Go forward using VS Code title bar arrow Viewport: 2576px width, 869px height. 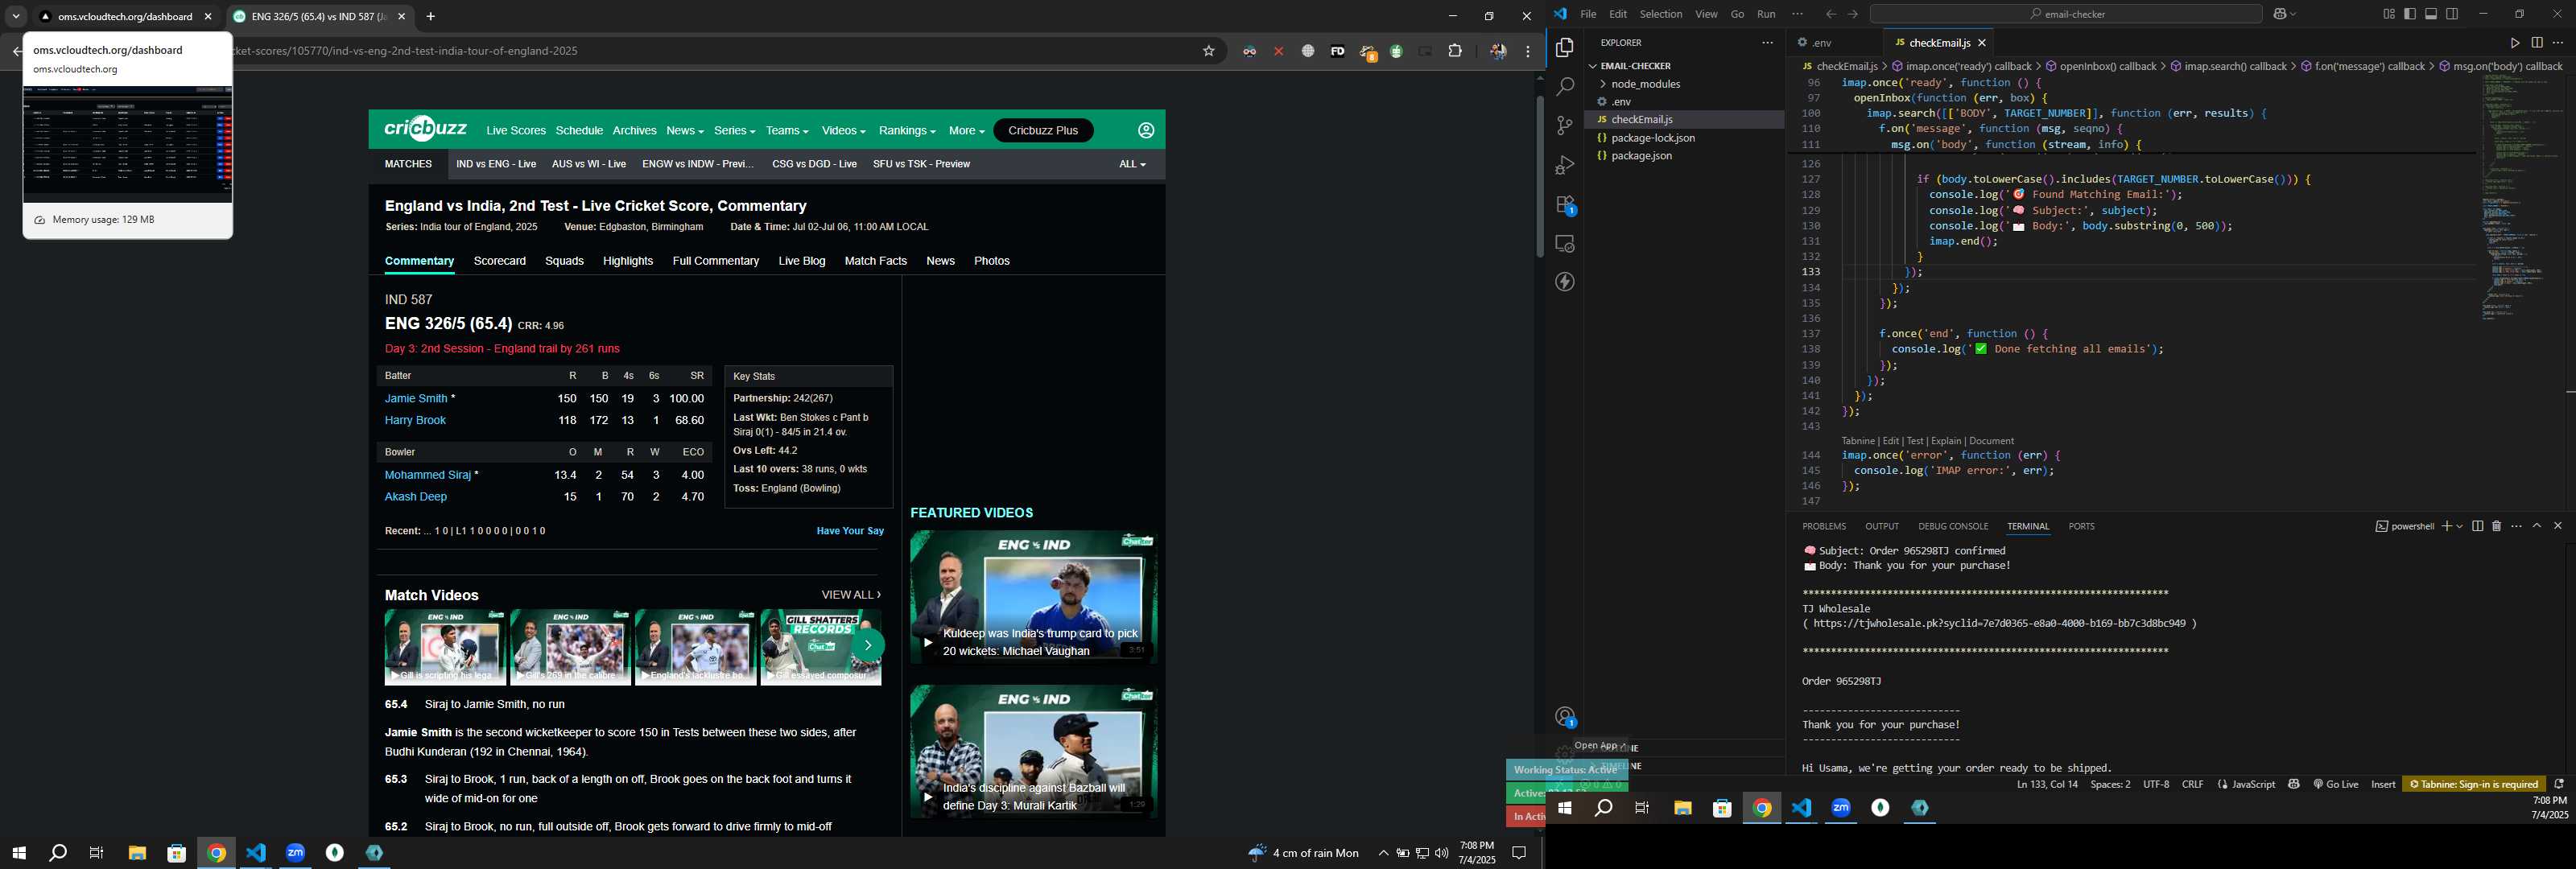pos(1853,14)
